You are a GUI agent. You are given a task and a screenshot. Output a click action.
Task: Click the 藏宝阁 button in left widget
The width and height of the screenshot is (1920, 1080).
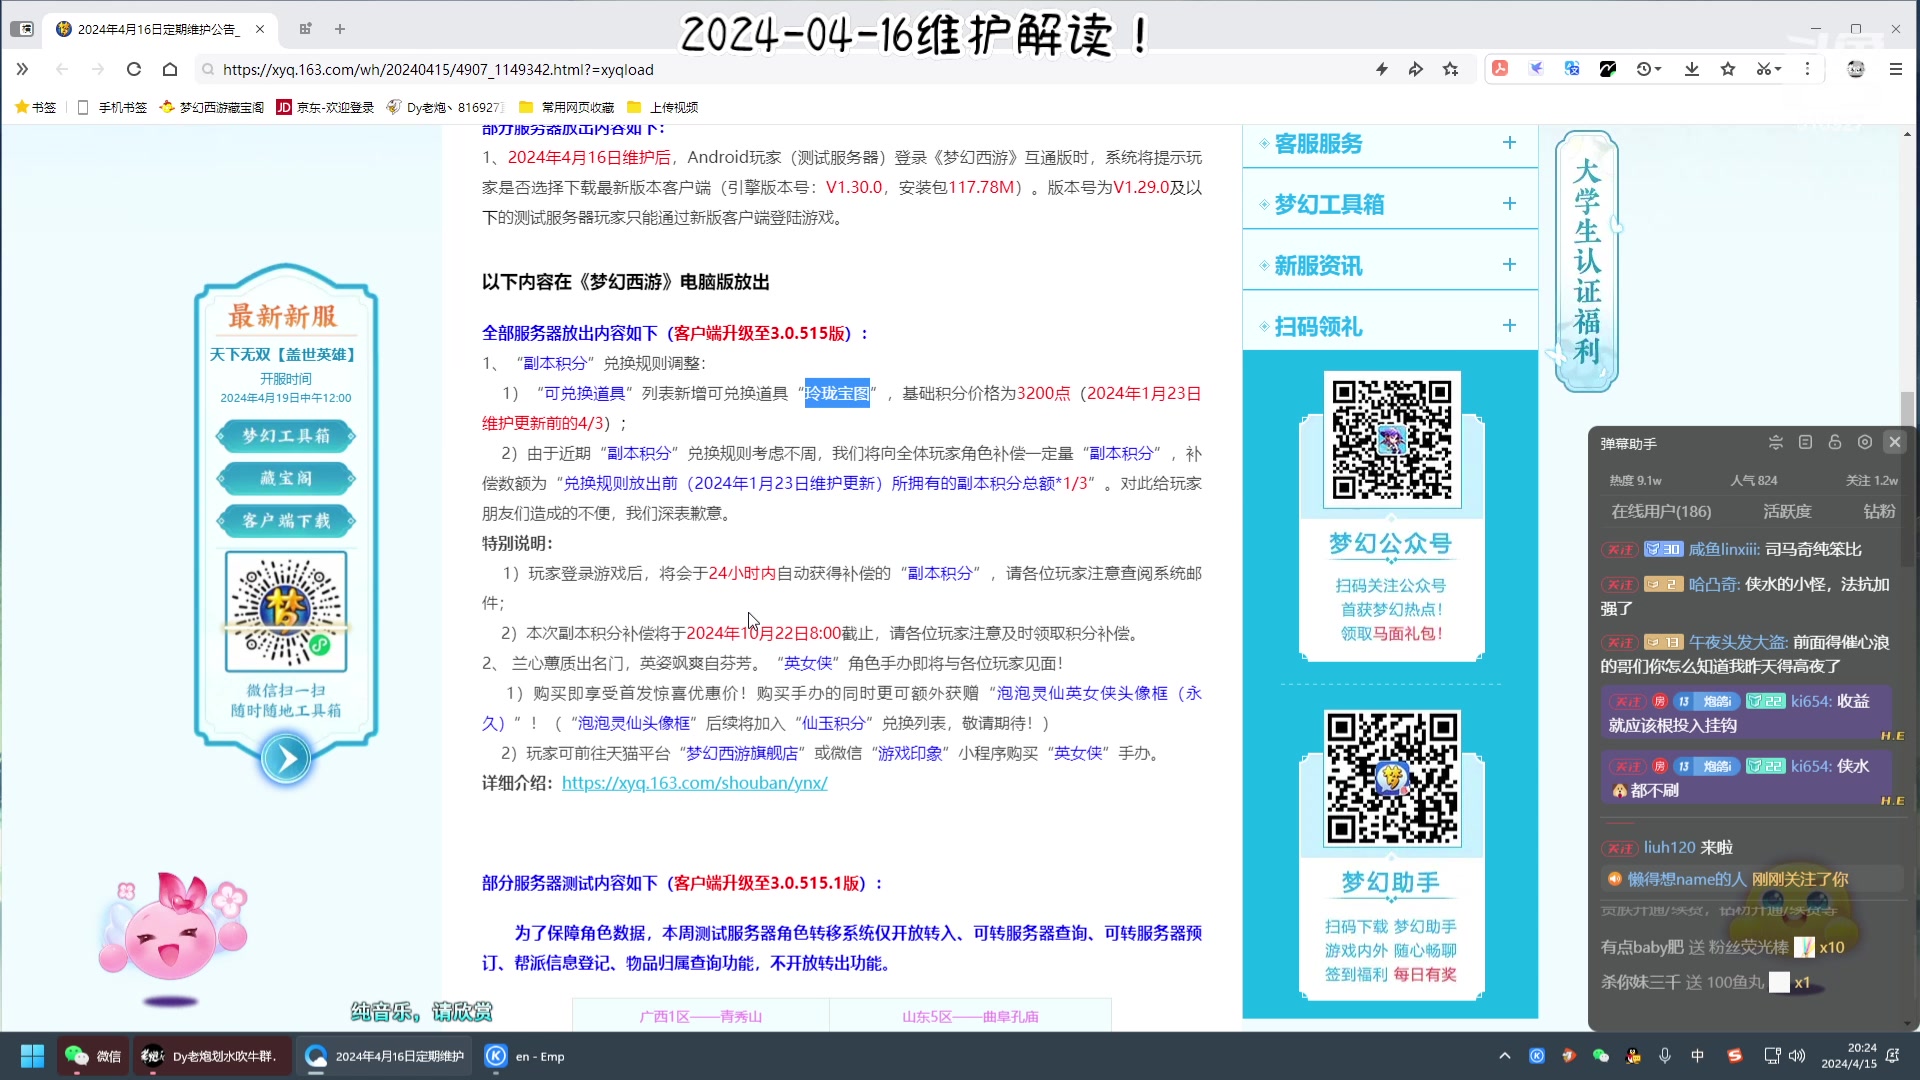tap(286, 478)
